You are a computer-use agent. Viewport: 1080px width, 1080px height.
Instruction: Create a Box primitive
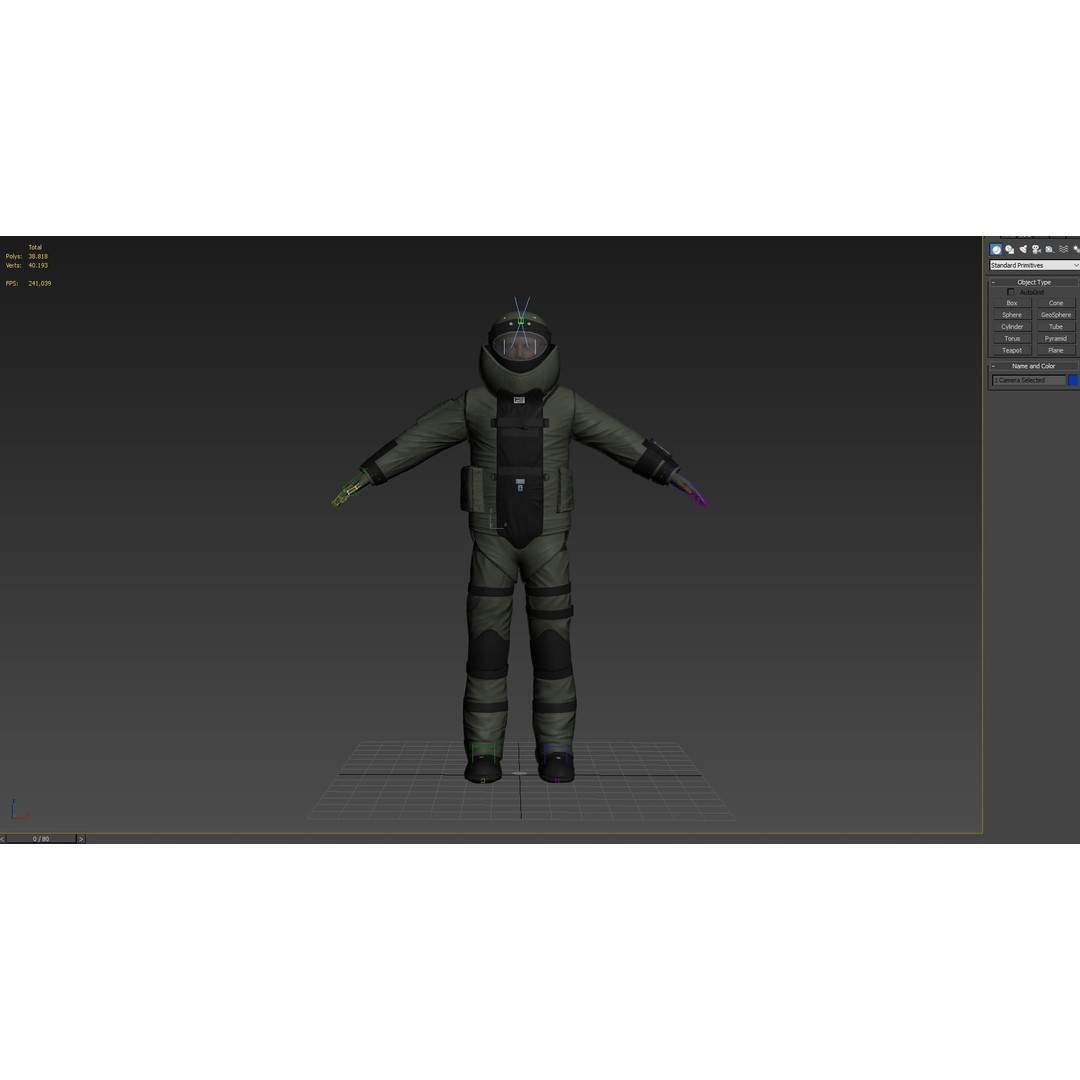pyautogui.click(x=1012, y=303)
